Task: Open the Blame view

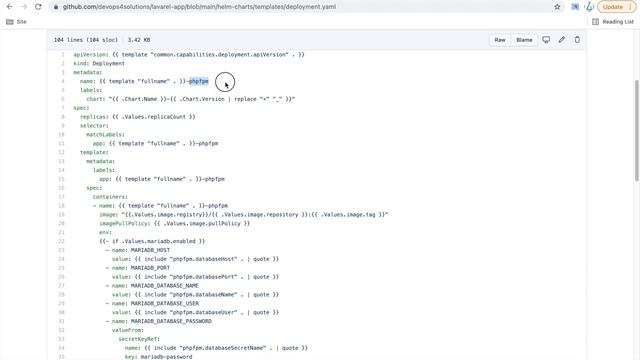Action: point(524,40)
